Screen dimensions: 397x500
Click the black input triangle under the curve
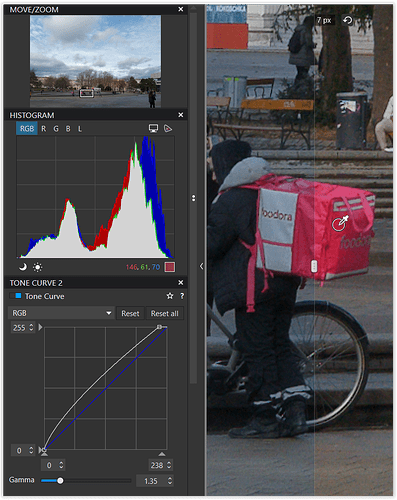(x=44, y=454)
